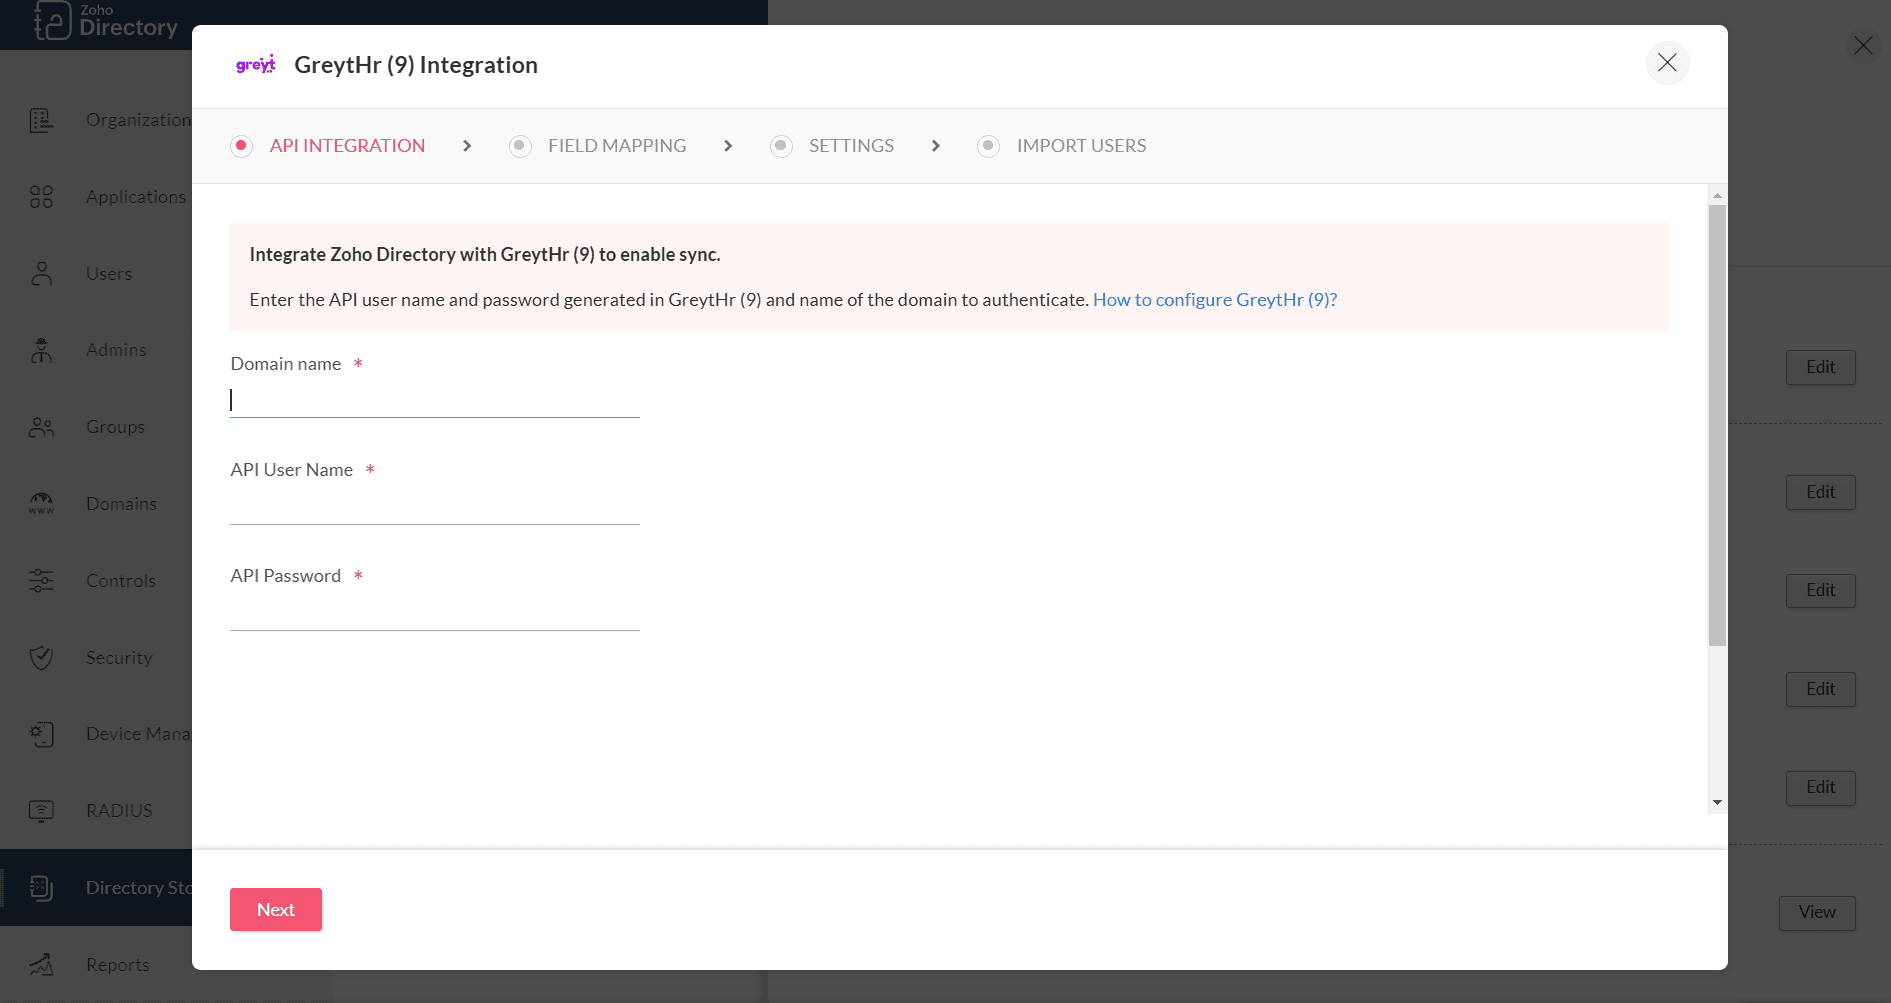Click the scrollbar down arrow

click(1717, 802)
